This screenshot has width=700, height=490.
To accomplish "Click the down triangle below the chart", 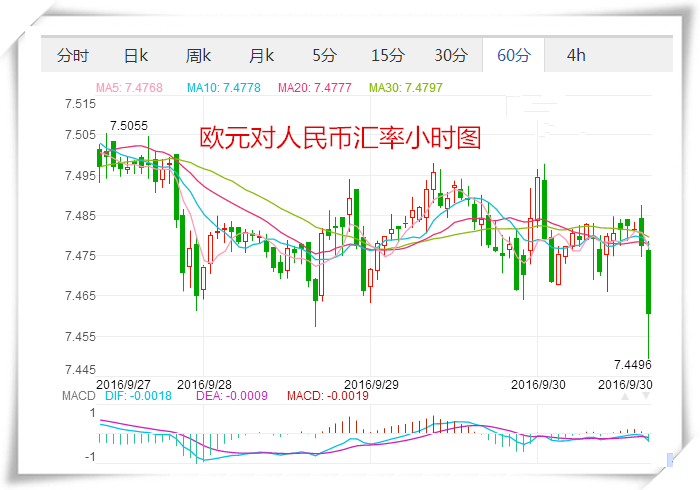I will (x=646, y=396).
